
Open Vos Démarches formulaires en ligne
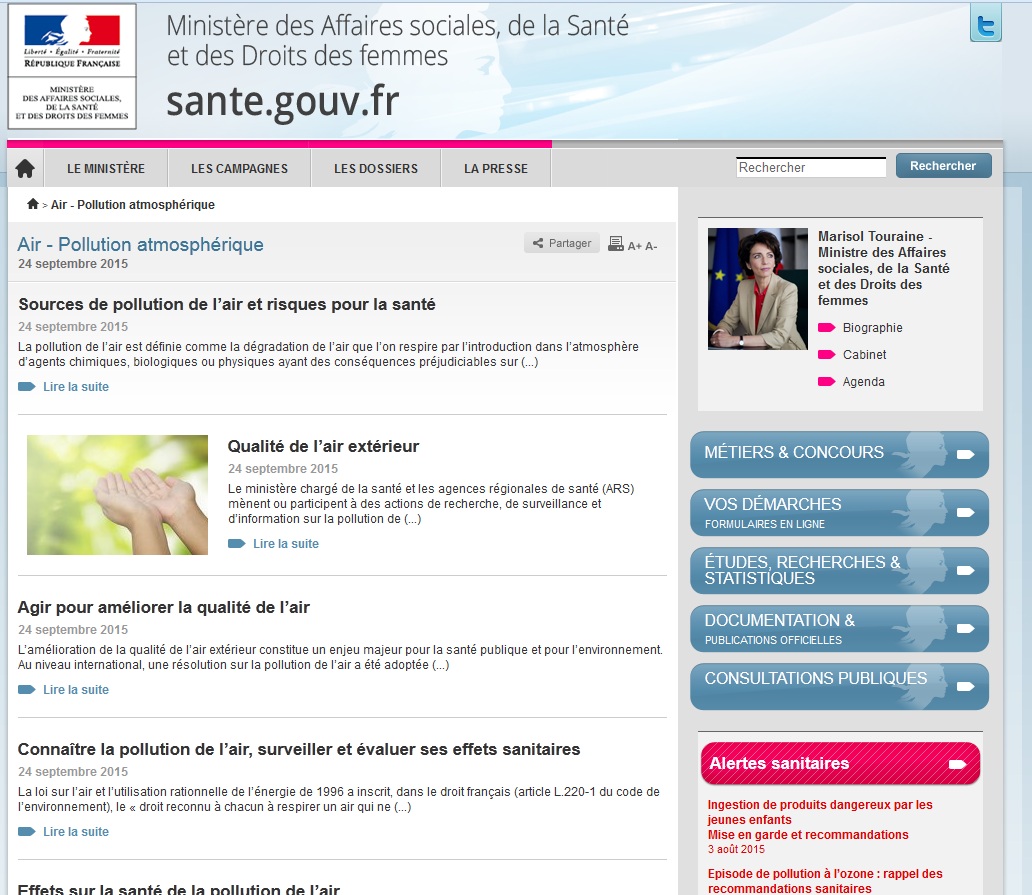point(839,512)
